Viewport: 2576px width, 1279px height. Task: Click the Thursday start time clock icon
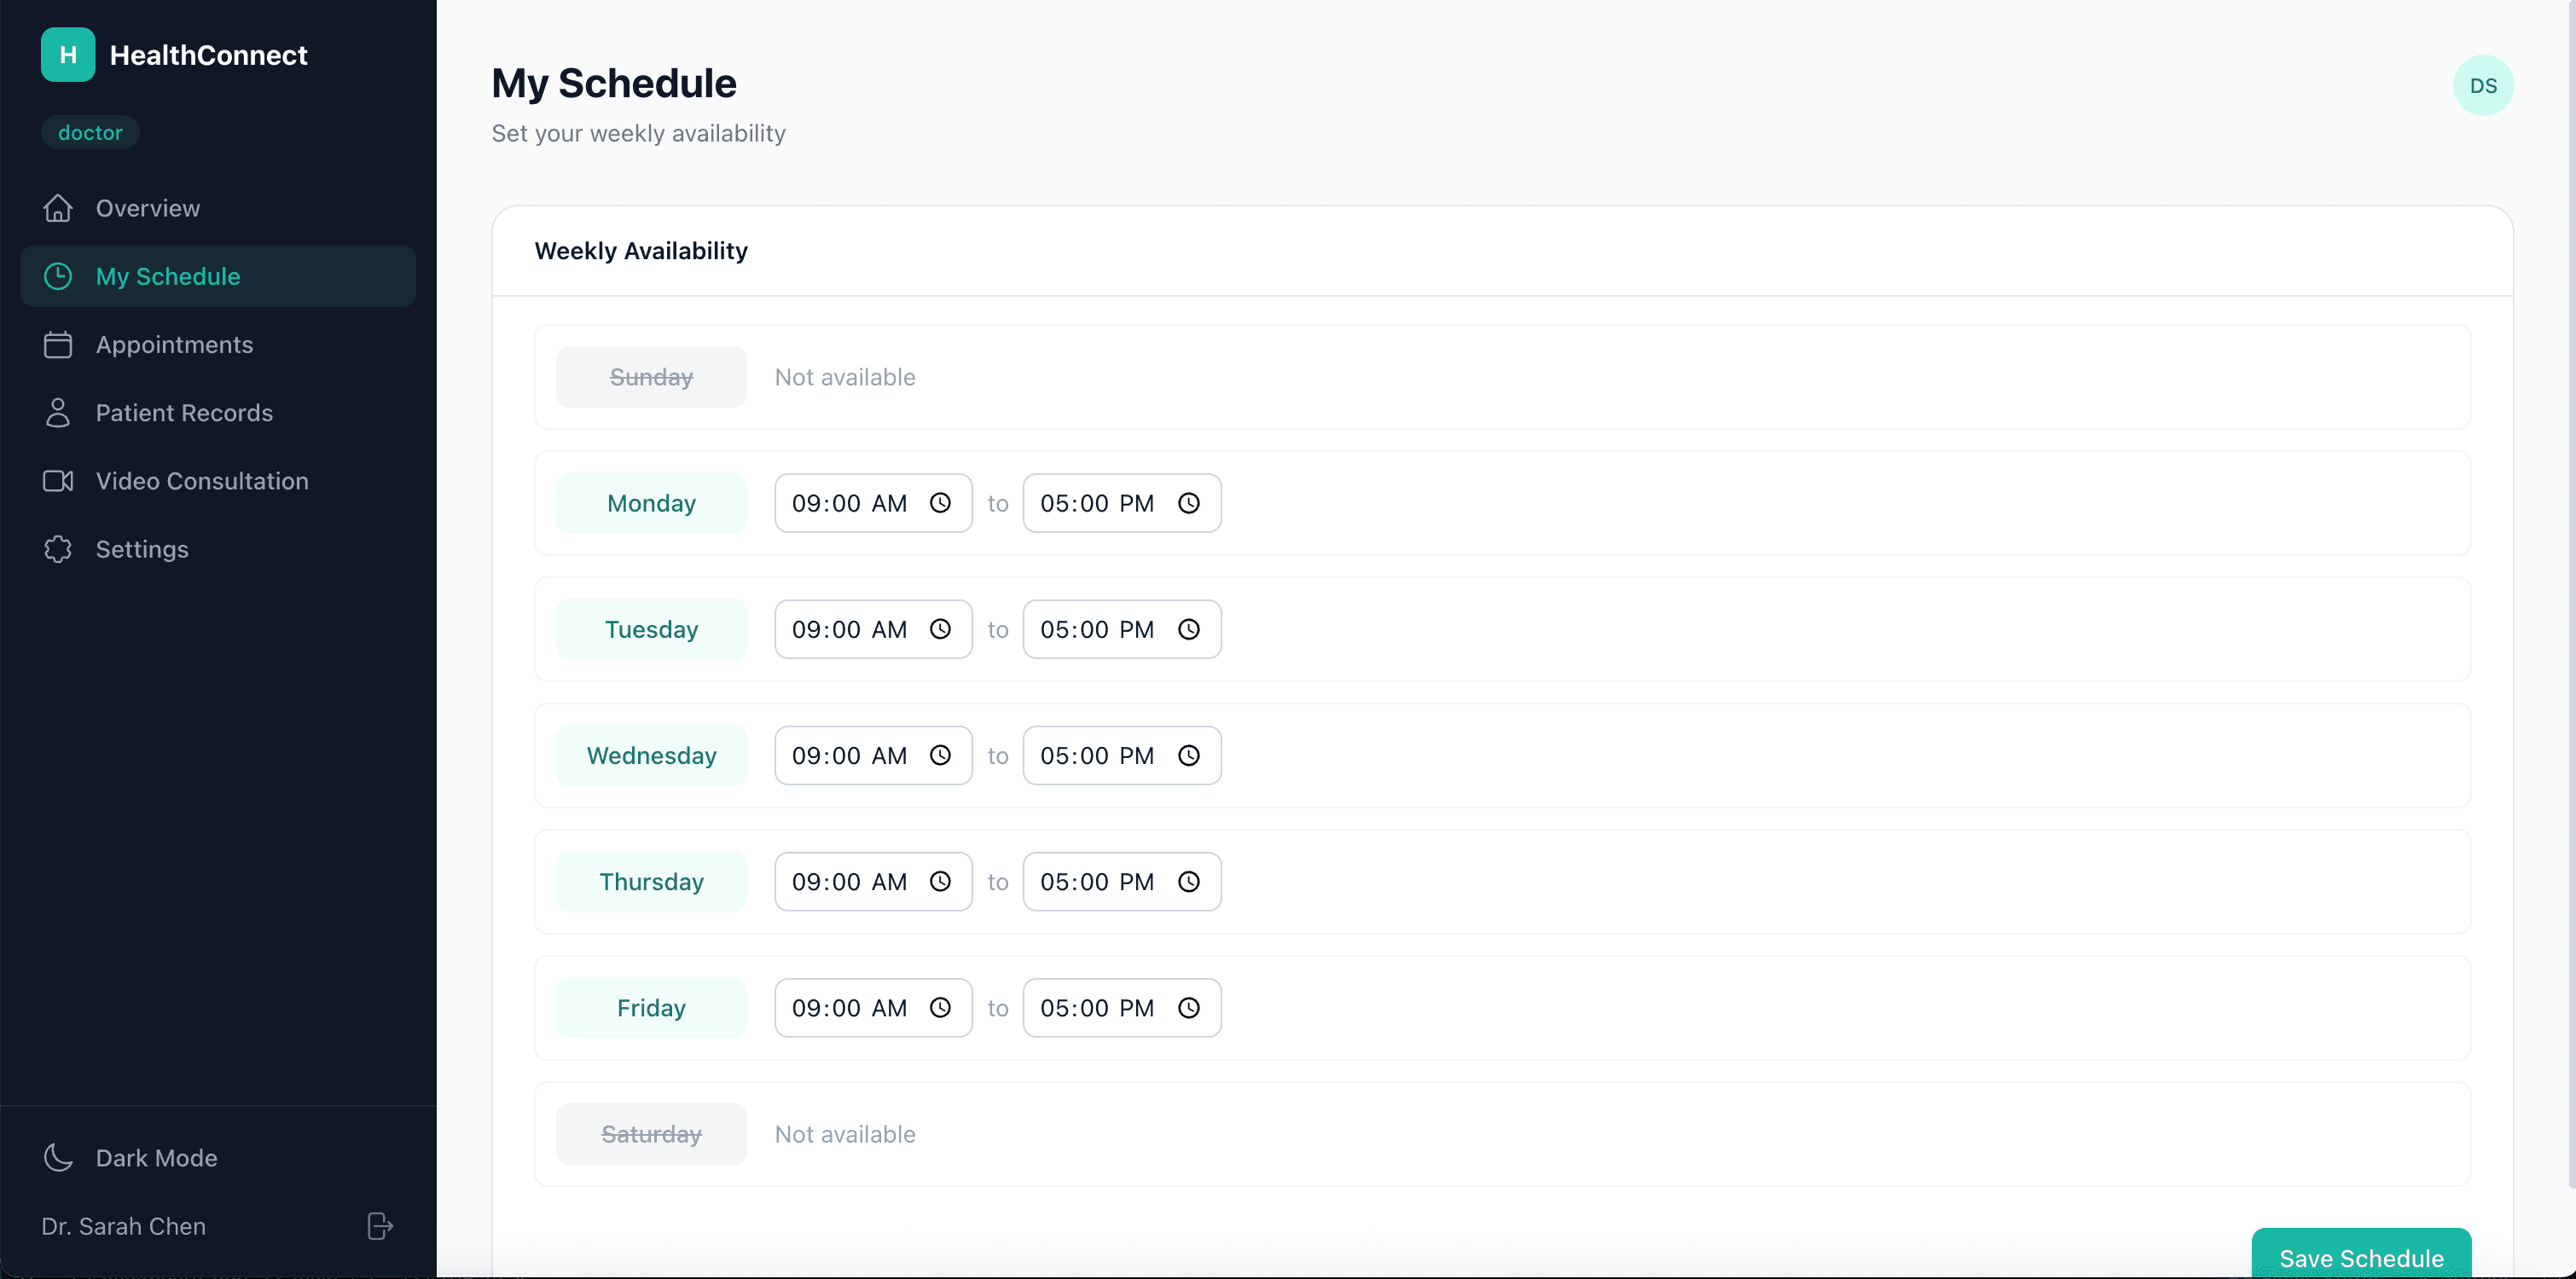940,882
